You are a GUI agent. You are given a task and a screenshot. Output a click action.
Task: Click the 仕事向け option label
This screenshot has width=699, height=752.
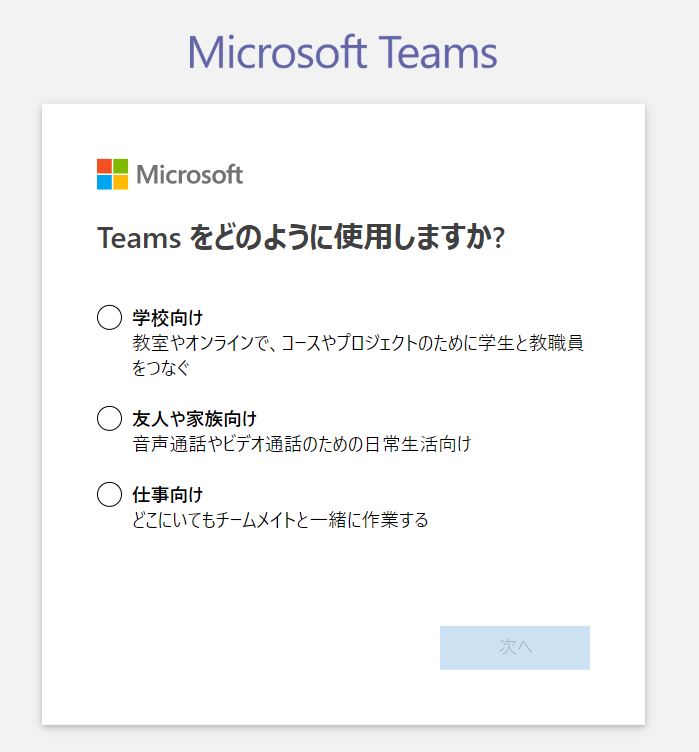click(167, 494)
